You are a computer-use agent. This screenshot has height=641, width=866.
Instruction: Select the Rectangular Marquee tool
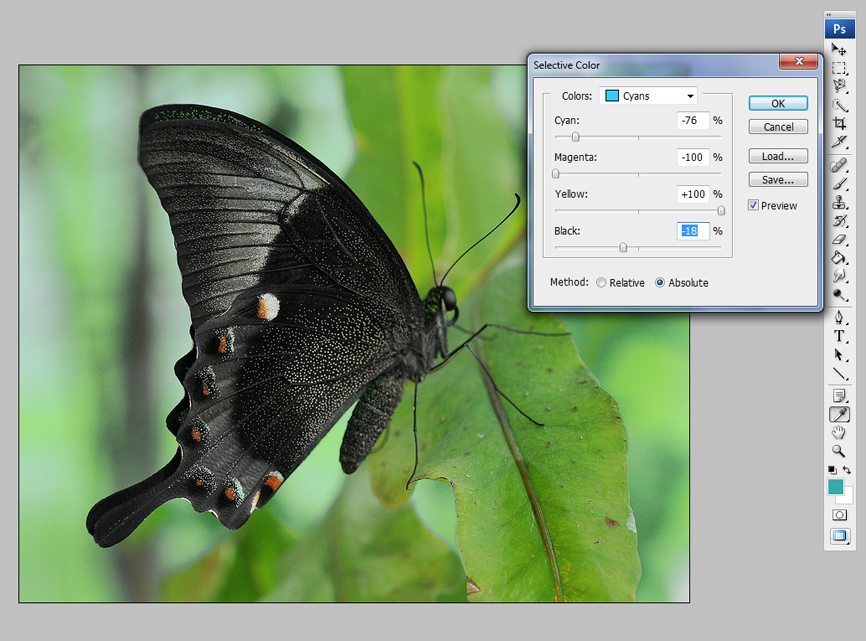pos(839,68)
